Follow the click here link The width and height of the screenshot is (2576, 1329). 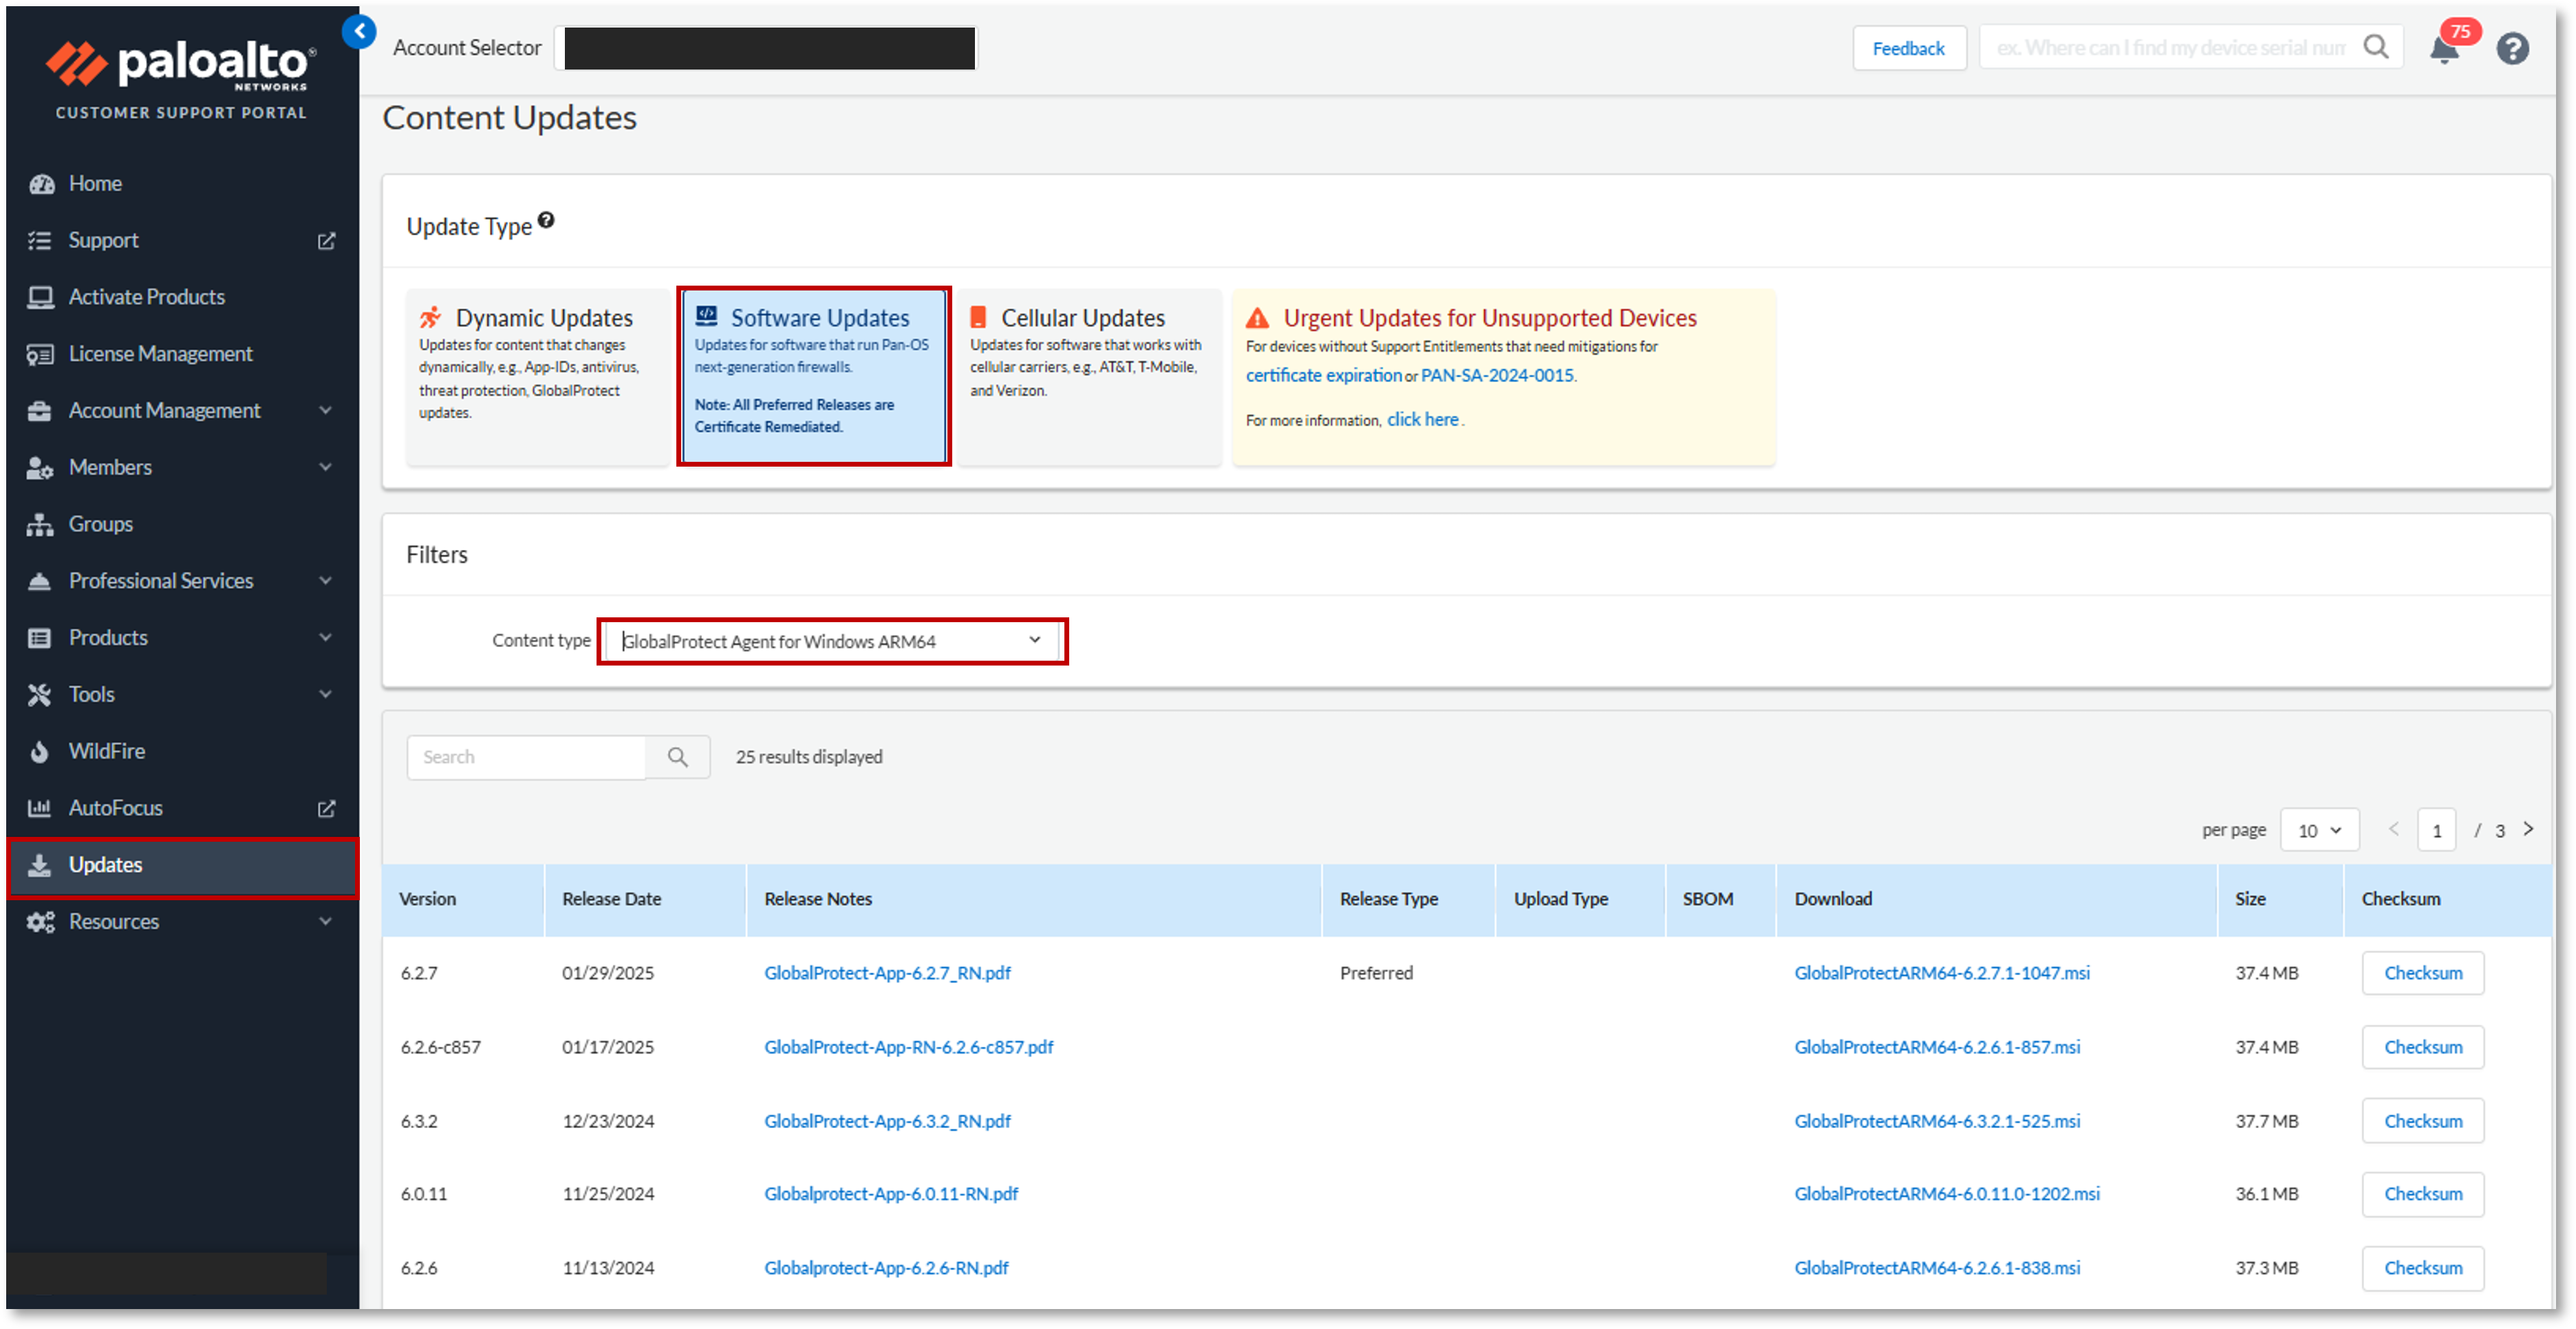tap(1422, 420)
